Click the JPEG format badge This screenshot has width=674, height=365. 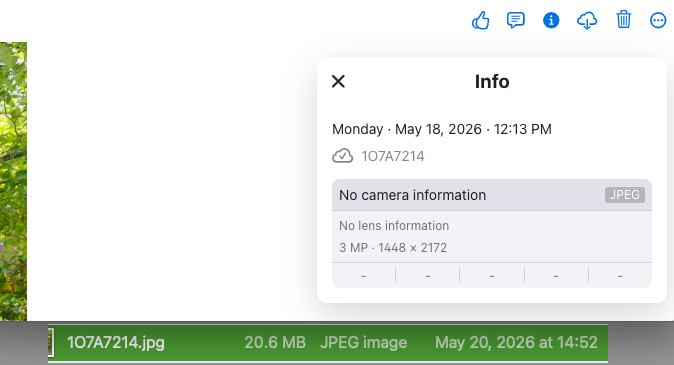(x=625, y=195)
